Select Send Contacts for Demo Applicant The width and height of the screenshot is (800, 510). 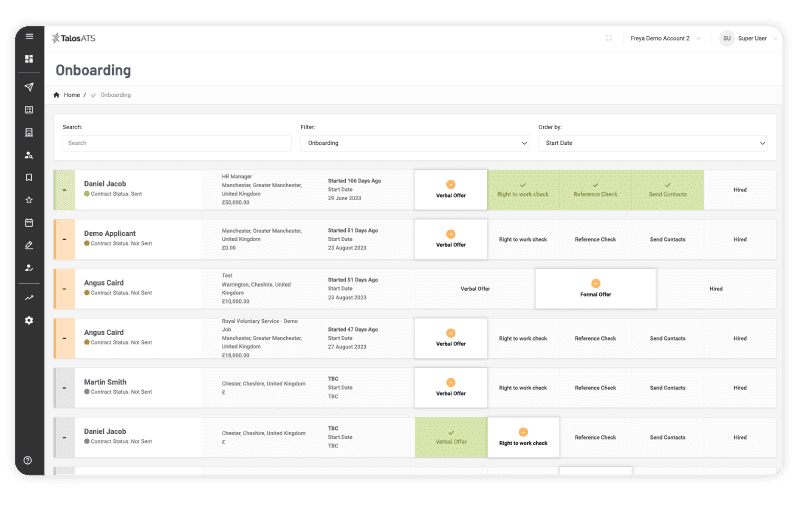[x=668, y=239]
